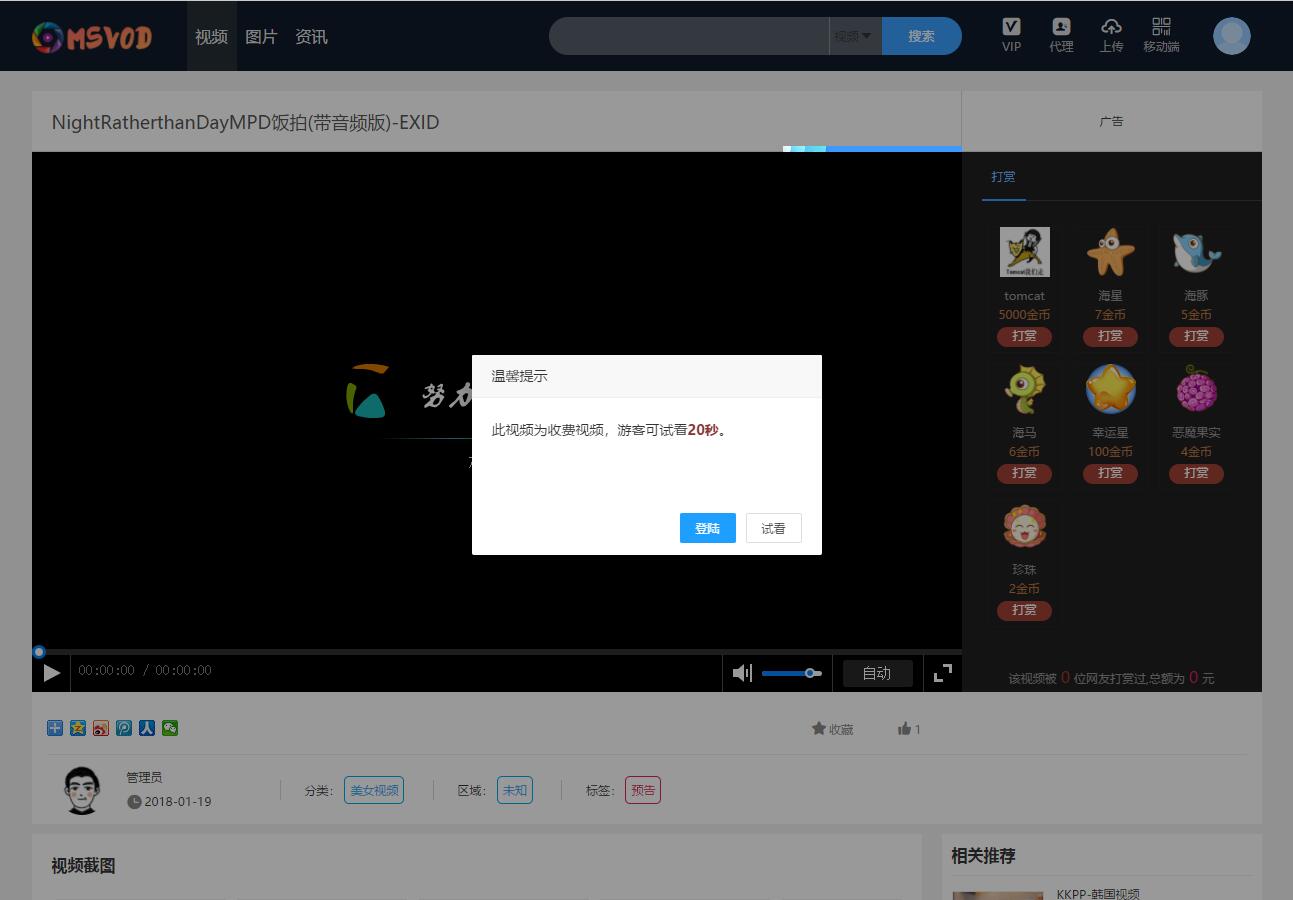Focus the header search input field
Viewport: 1293px width, 900px height.
pos(689,36)
